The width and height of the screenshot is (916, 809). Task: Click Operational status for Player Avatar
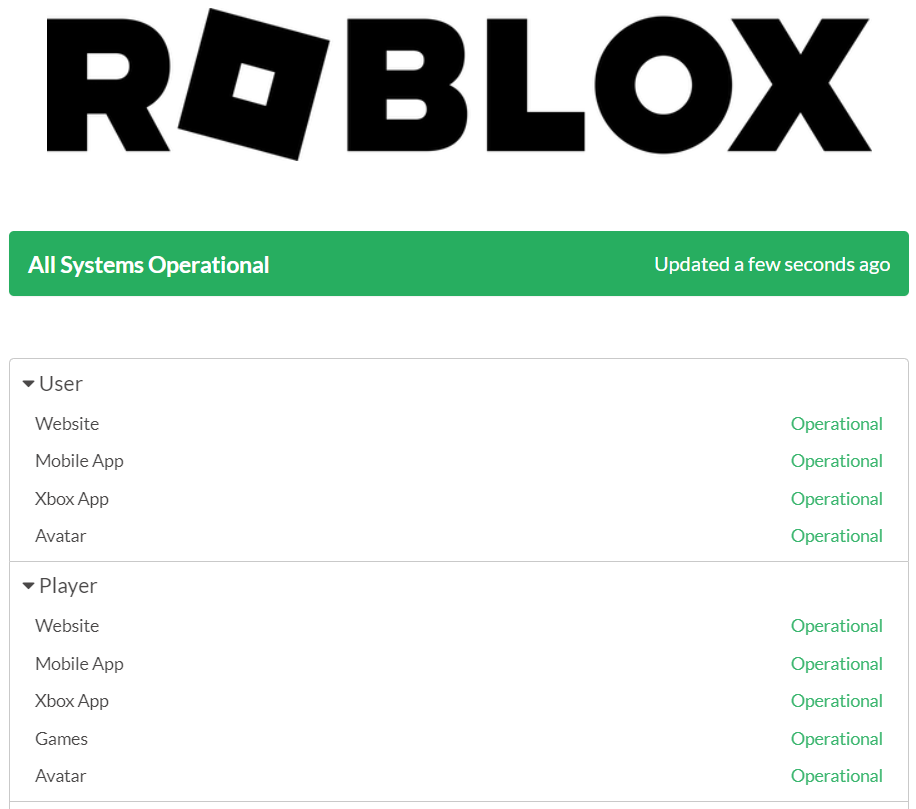click(837, 776)
